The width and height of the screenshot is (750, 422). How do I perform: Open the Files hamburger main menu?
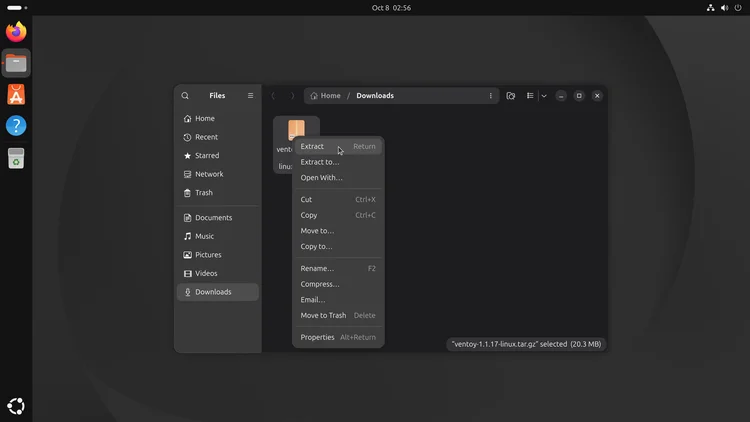point(250,96)
